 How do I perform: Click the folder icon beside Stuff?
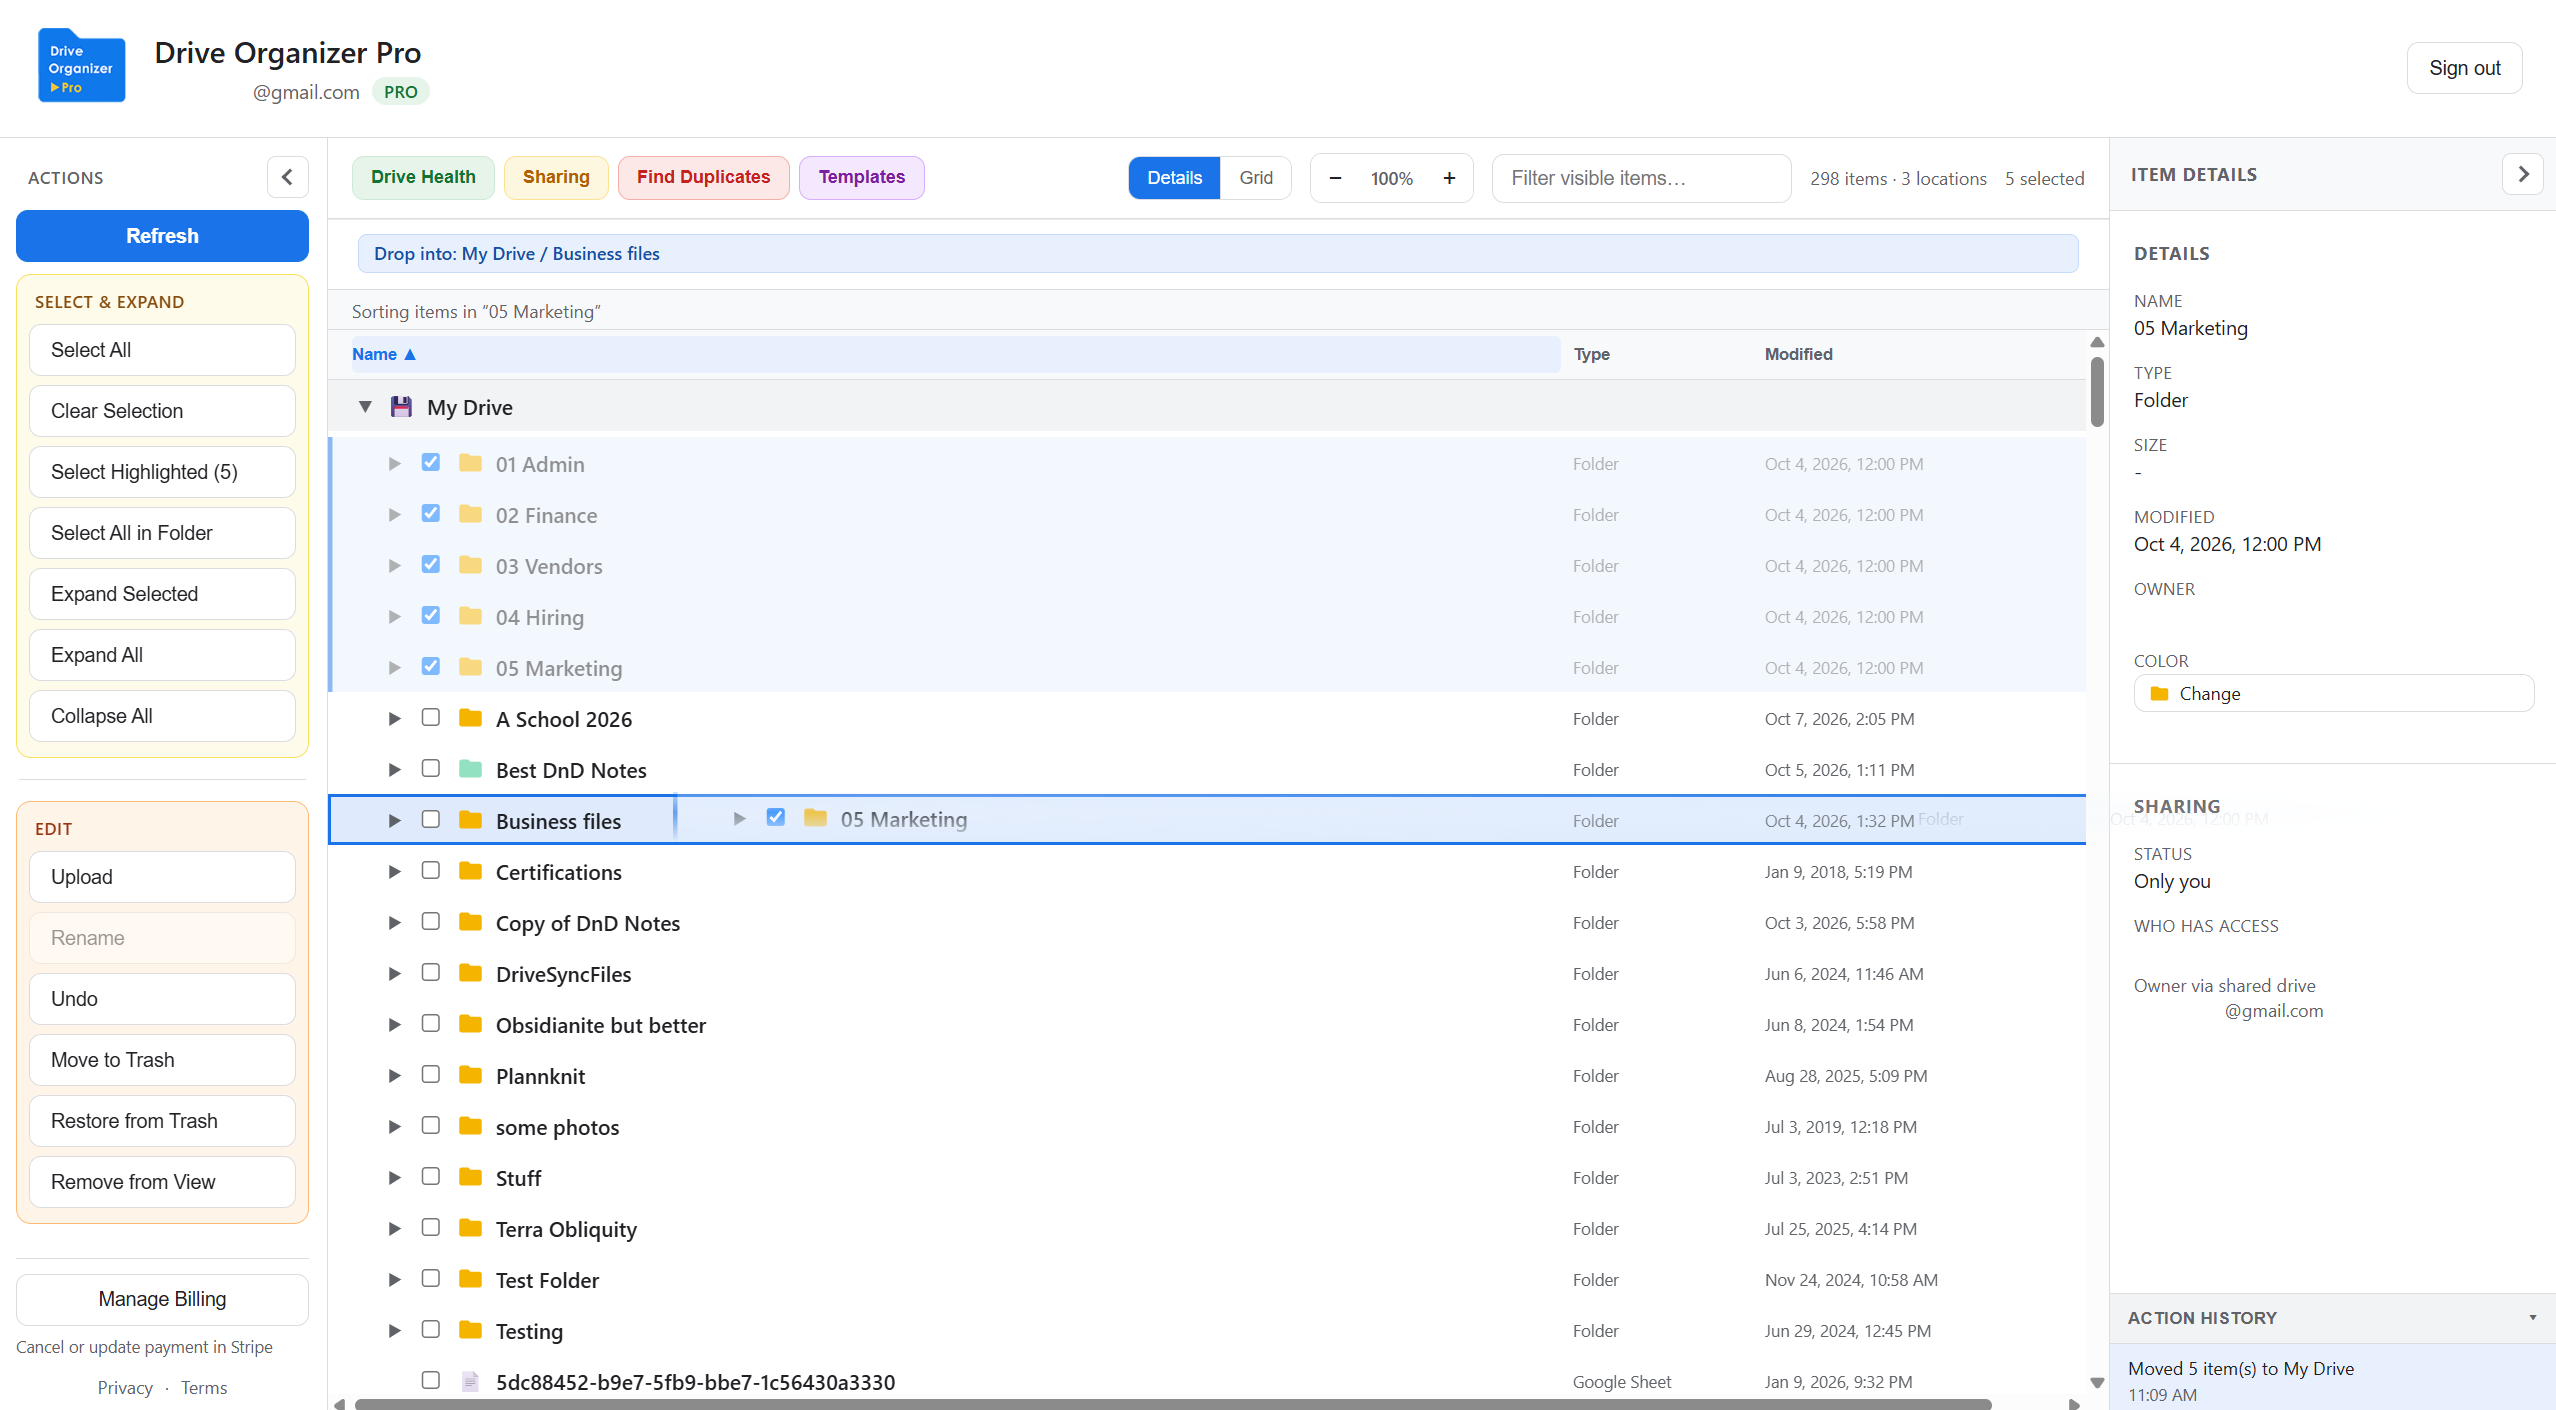(470, 1177)
